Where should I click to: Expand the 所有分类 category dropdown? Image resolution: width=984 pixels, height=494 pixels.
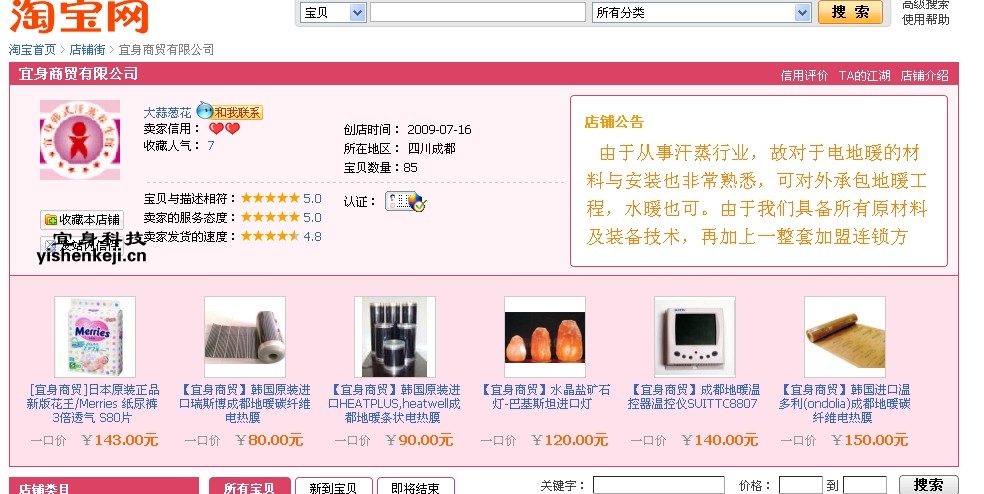(701, 13)
